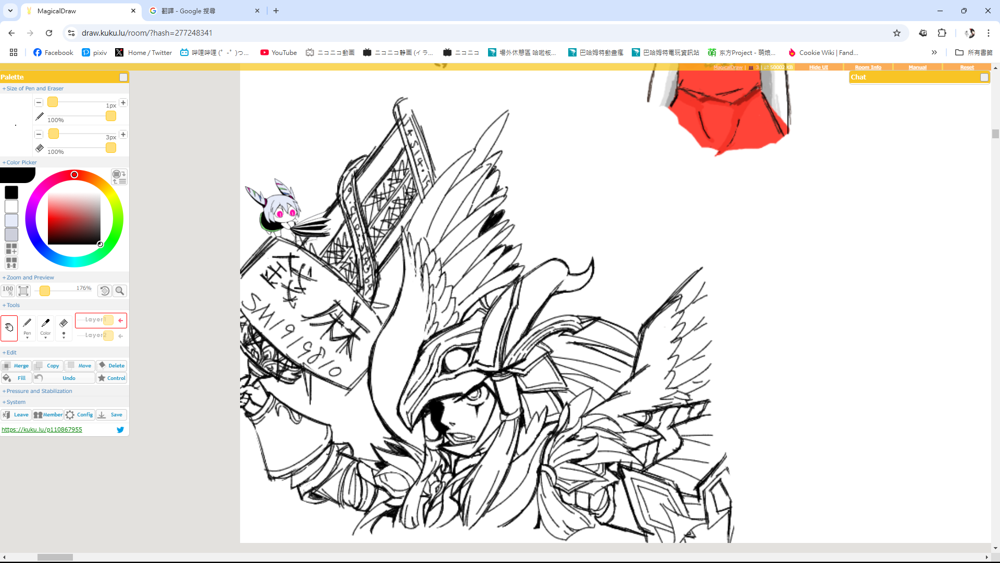The height and width of the screenshot is (563, 1000).
Task: Open the kuku.lu room URL link
Action: point(41,430)
